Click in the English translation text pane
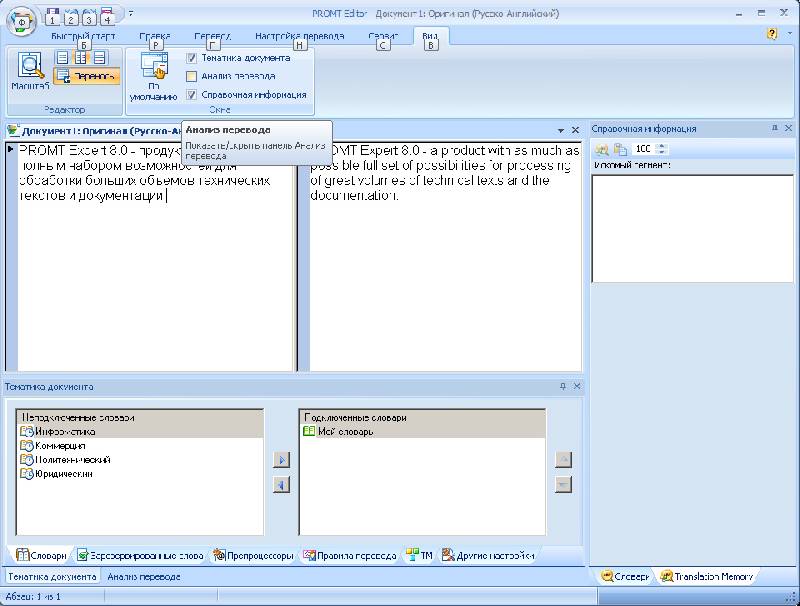 (x=445, y=257)
